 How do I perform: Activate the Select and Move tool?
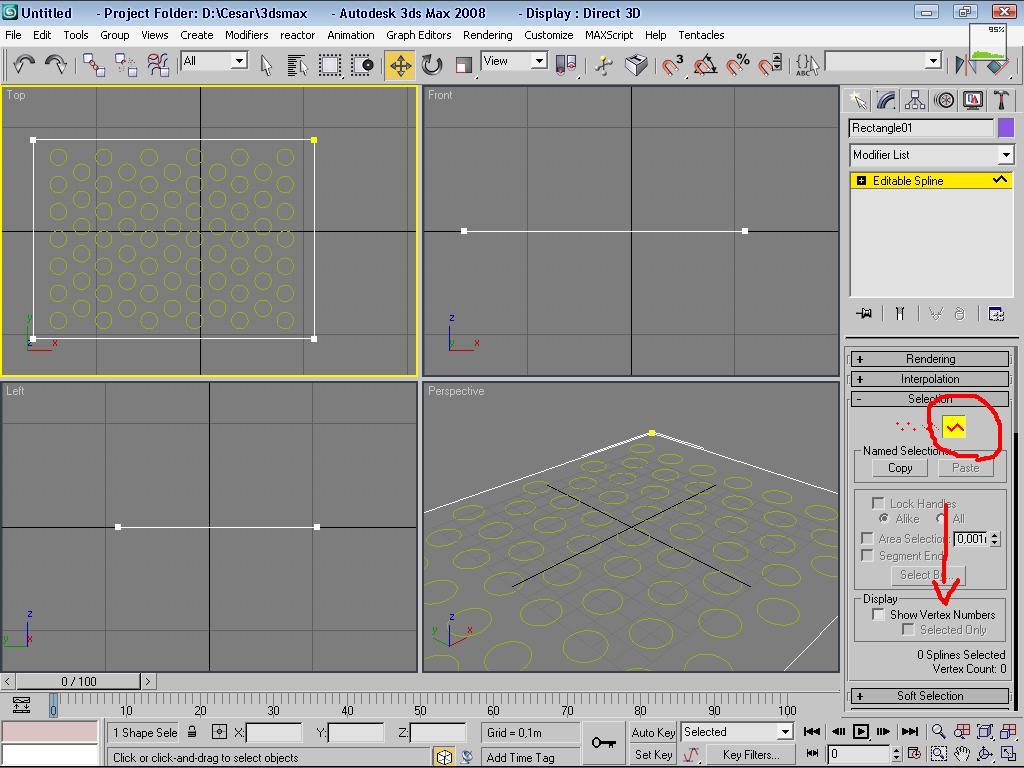click(x=400, y=65)
